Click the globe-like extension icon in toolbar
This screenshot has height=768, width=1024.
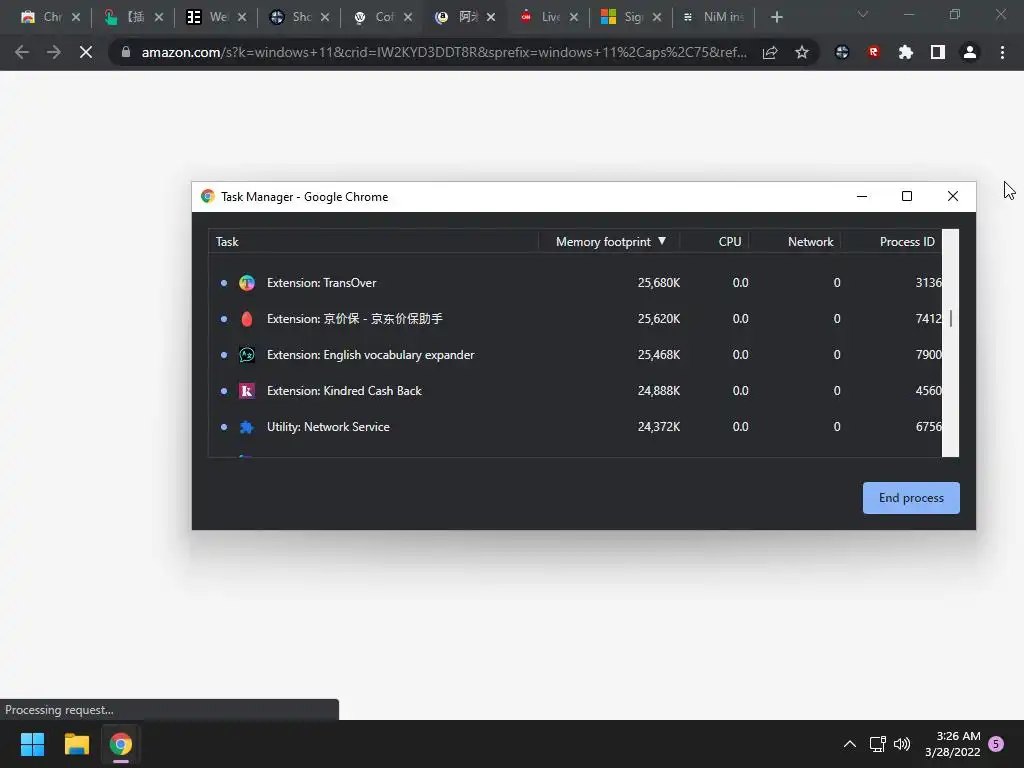tap(842, 52)
